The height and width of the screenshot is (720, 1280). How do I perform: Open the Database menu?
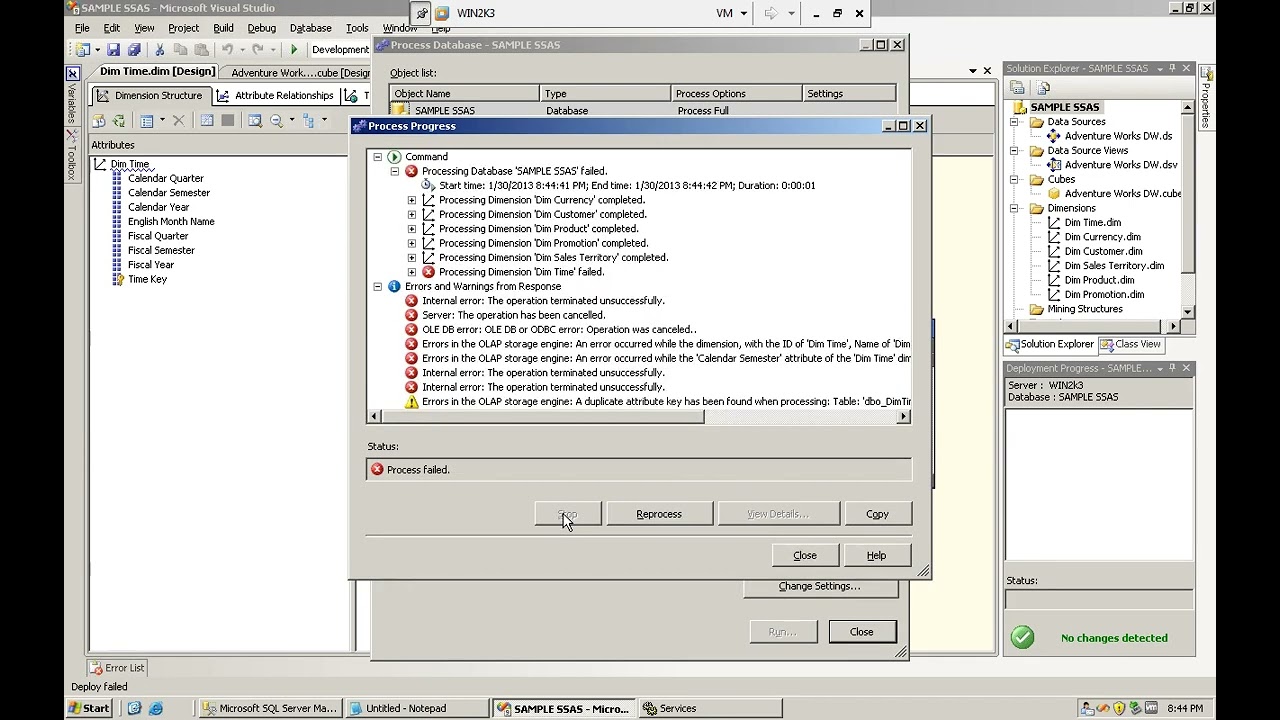pos(310,28)
